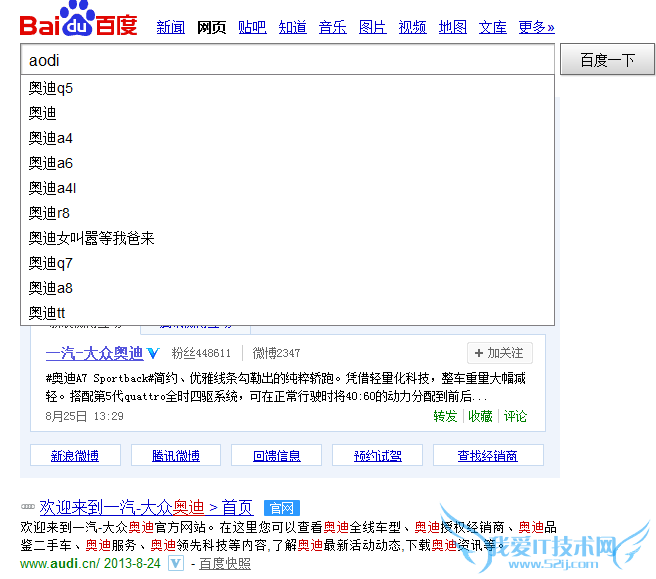This screenshot has width=656, height=579.
Task: Open the 地图 map tab
Action: click(x=453, y=27)
